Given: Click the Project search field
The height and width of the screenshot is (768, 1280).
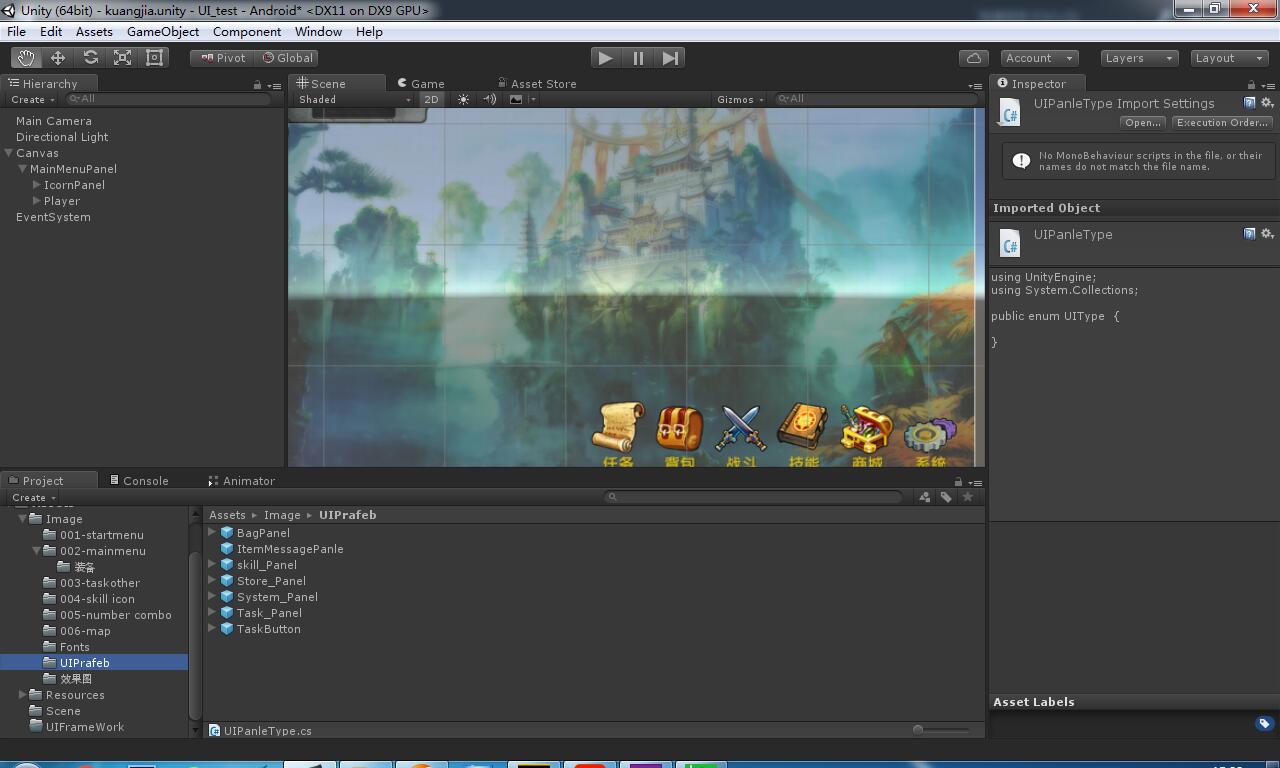Looking at the screenshot, I should tap(753, 497).
